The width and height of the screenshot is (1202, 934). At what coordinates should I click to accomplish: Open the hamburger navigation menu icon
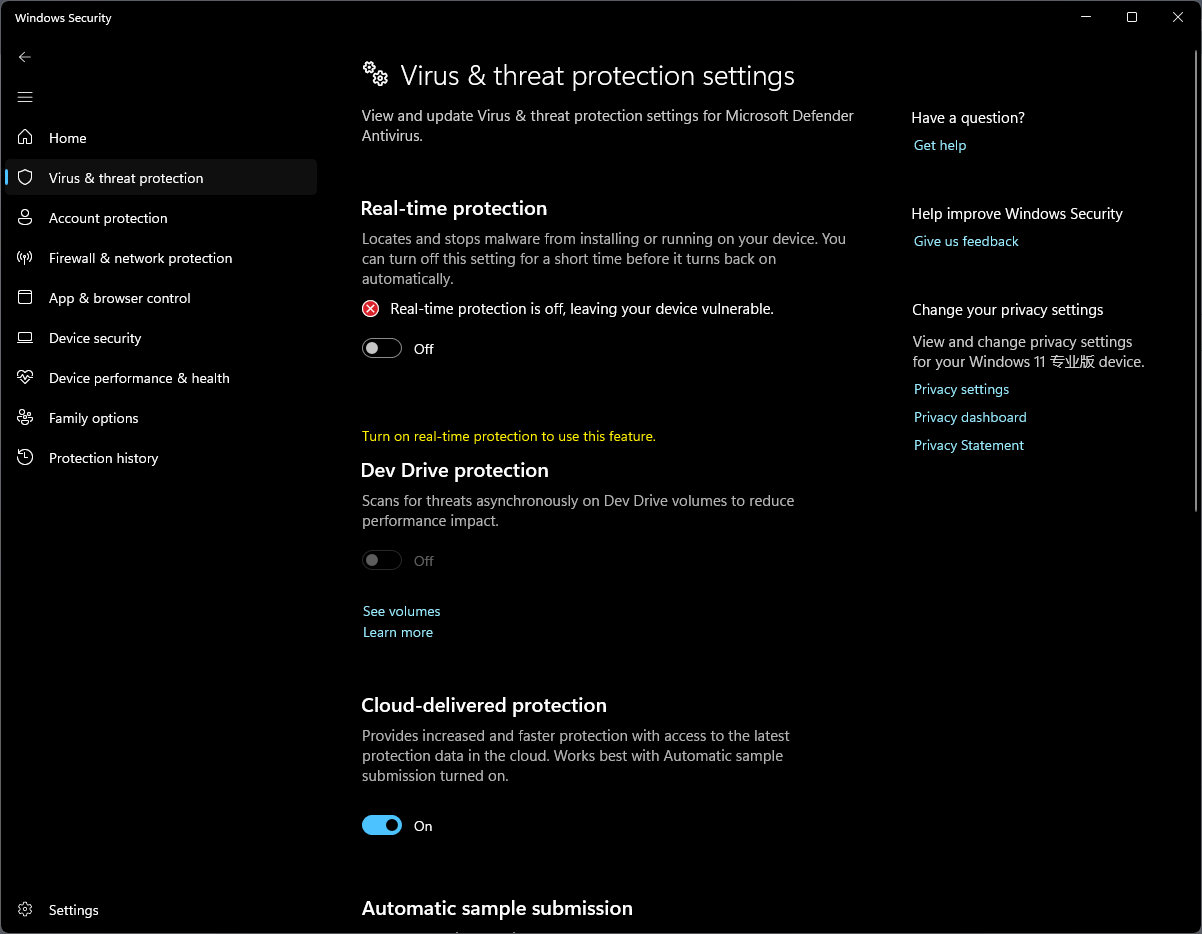[x=25, y=97]
